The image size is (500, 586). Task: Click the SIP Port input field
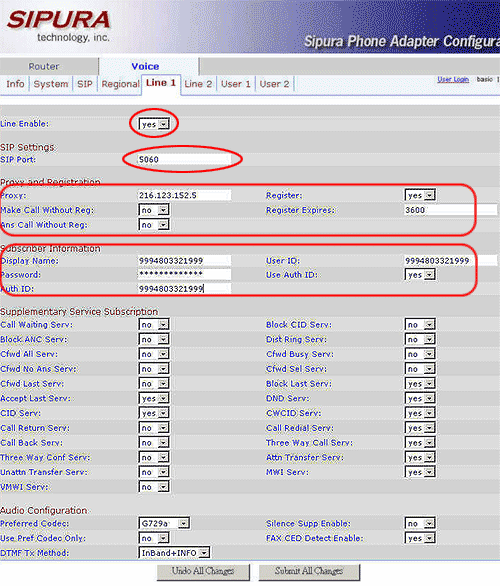point(184,159)
